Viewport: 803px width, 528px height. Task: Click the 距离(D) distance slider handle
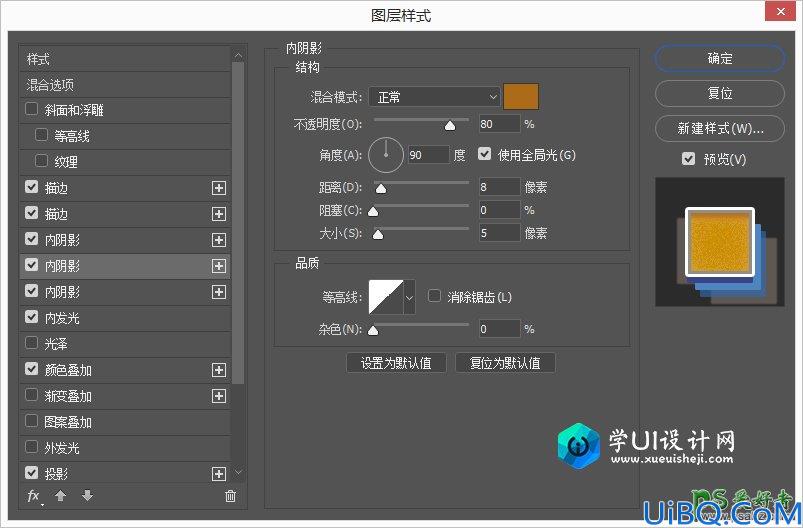pyautogui.click(x=381, y=188)
